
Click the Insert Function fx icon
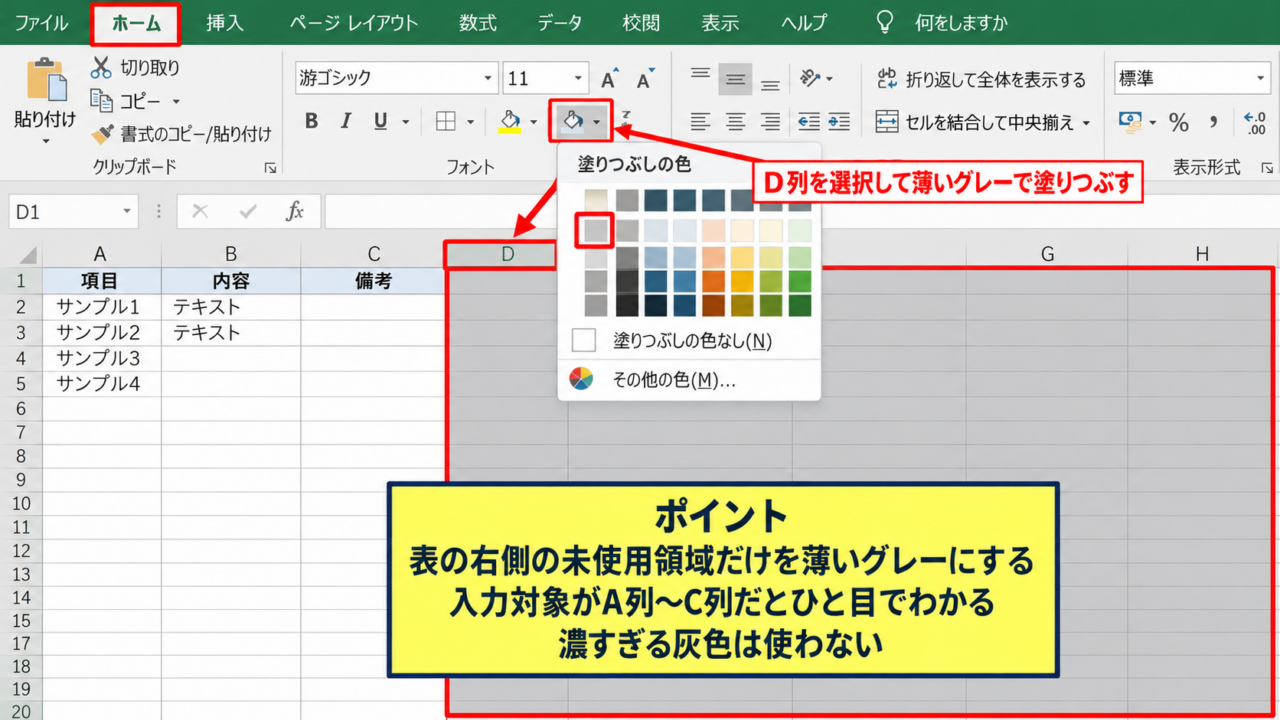click(x=295, y=211)
